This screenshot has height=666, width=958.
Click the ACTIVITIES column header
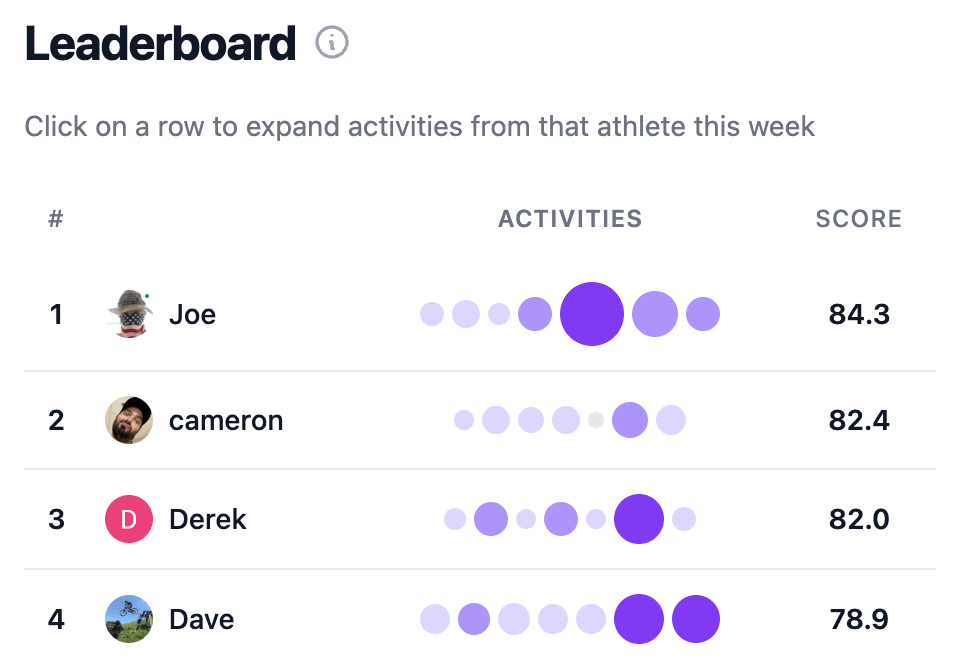pos(570,218)
